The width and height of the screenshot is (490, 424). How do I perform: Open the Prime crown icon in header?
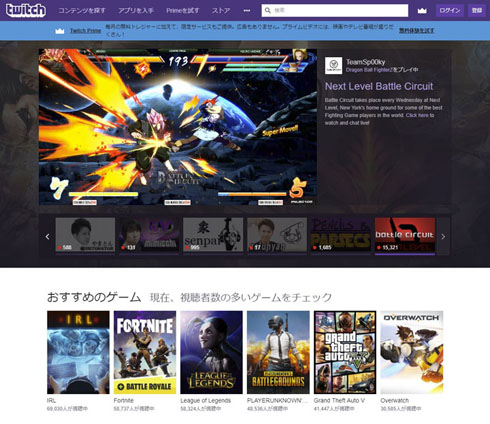click(x=422, y=11)
